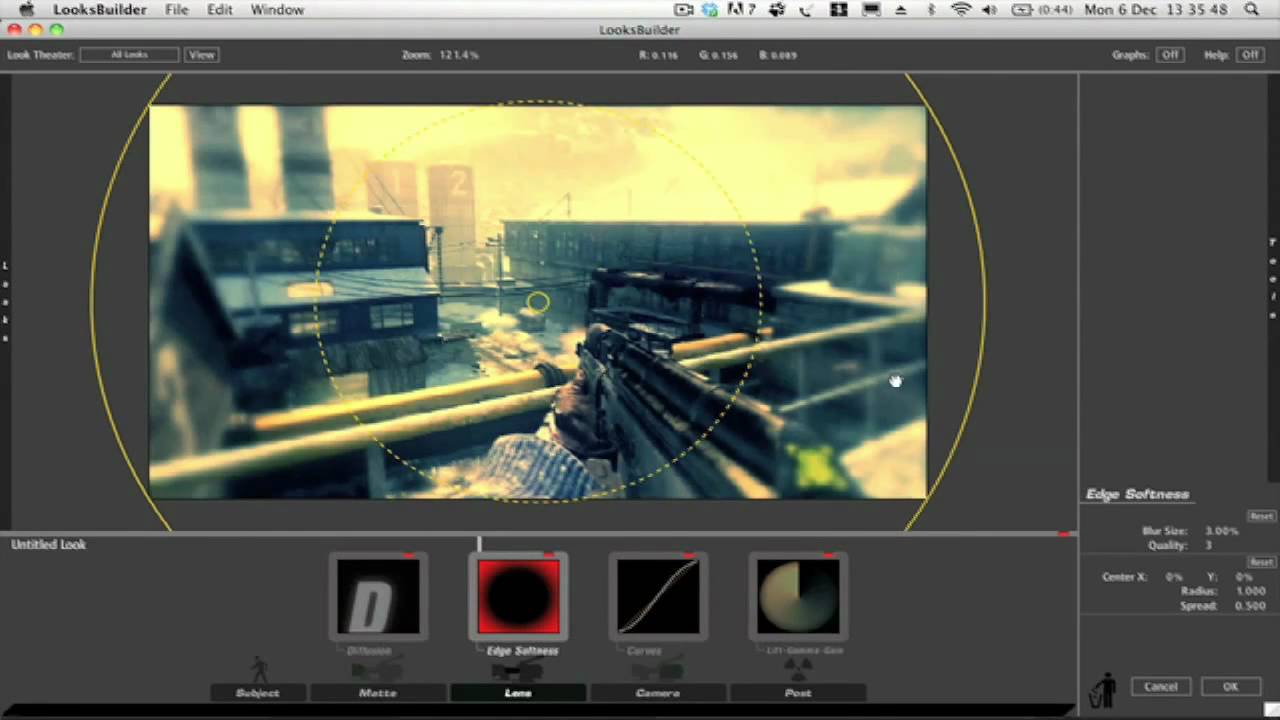Disable Edge Softness with its red indicator

pyautogui.click(x=548, y=555)
